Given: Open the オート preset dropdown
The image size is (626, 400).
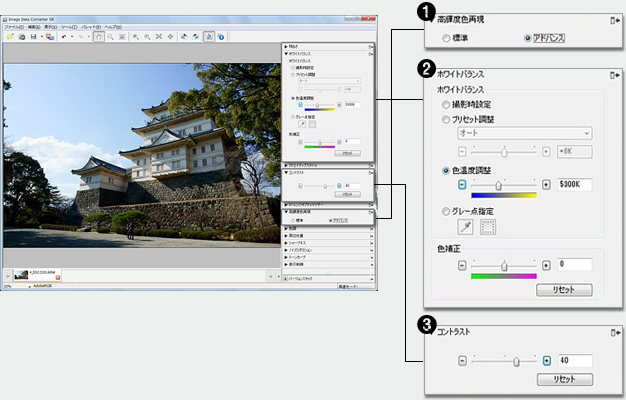Looking at the screenshot, I should click(525, 133).
